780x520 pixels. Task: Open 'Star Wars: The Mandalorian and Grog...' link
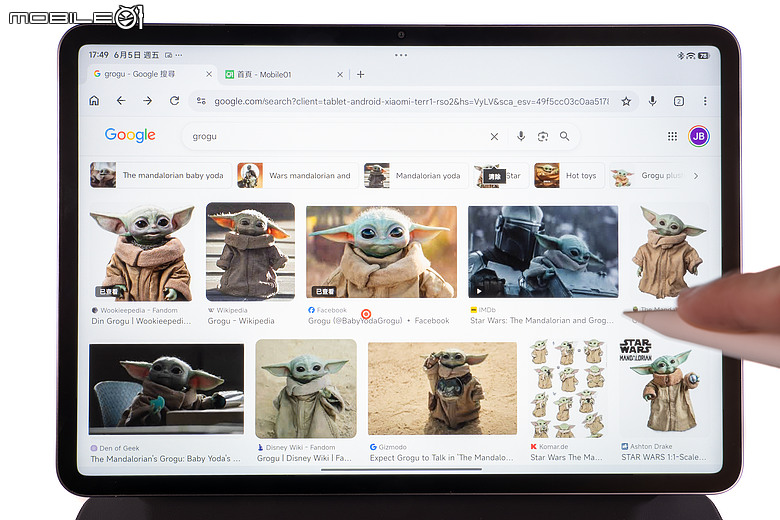542,320
